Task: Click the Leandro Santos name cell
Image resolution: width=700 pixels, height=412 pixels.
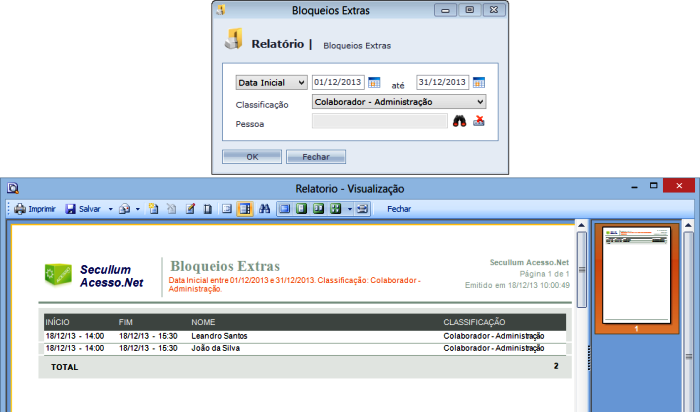Action: click(219, 336)
